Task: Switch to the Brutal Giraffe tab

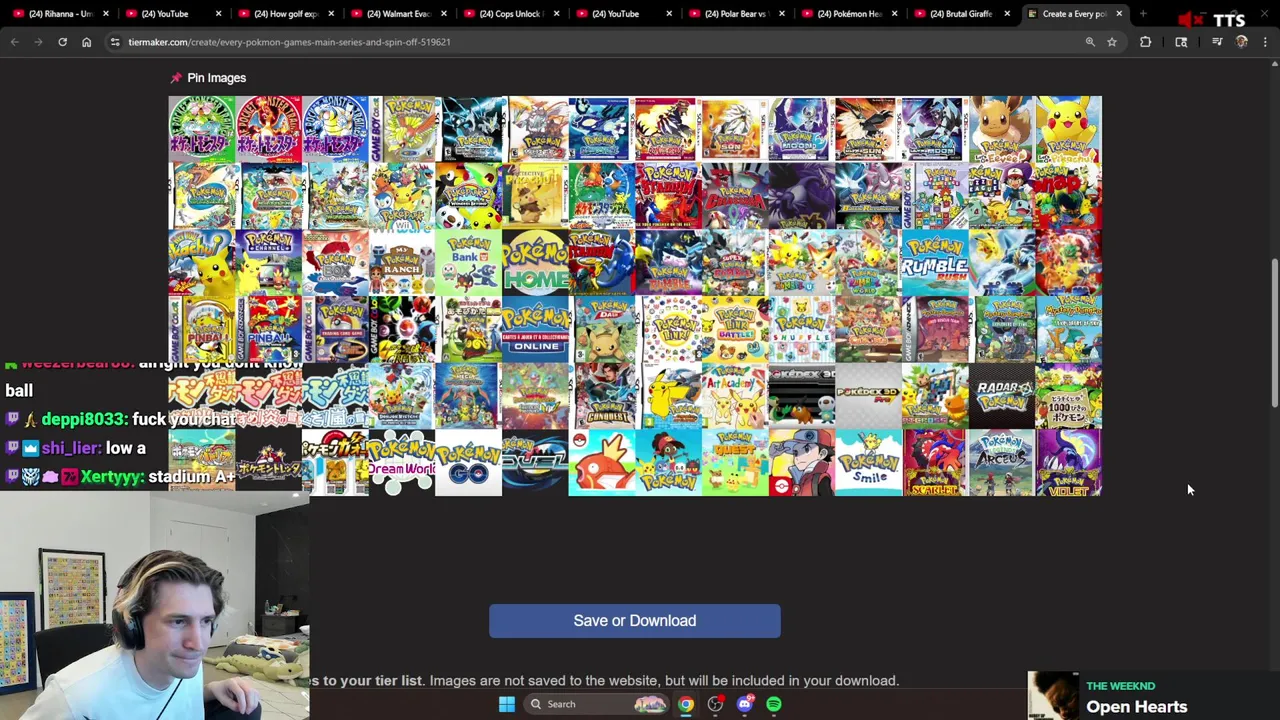Action: [961, 14]
